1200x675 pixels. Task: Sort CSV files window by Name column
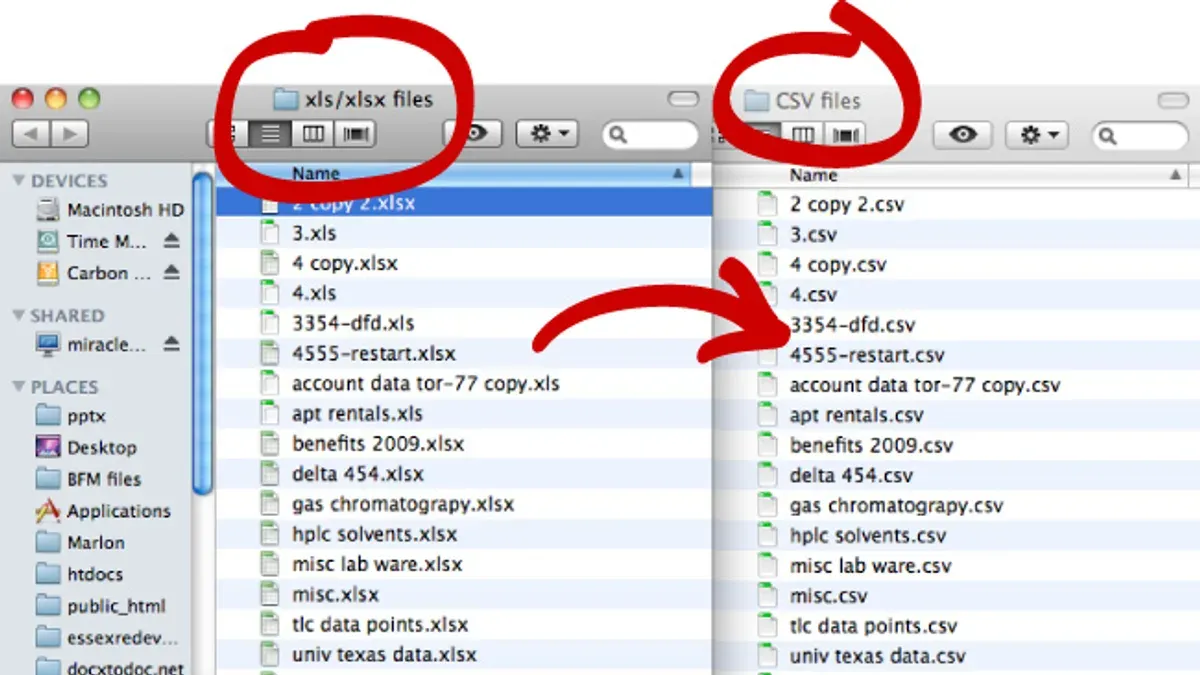coord(813,175)
